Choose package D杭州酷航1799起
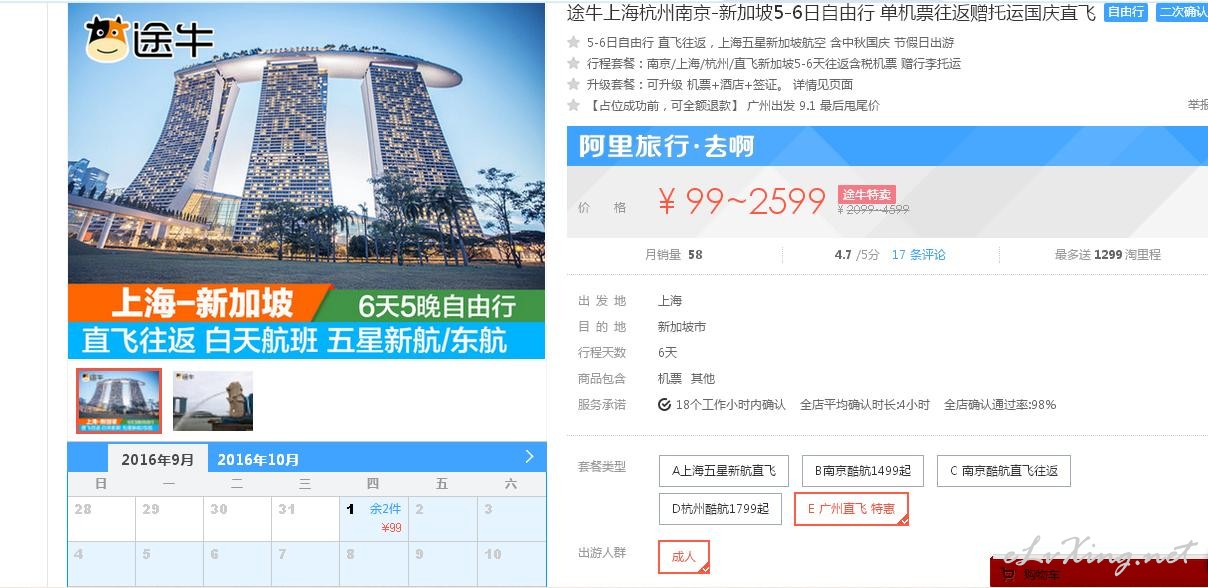The image size is (1208, 588). pyautogui.click(x=720, y=509)
